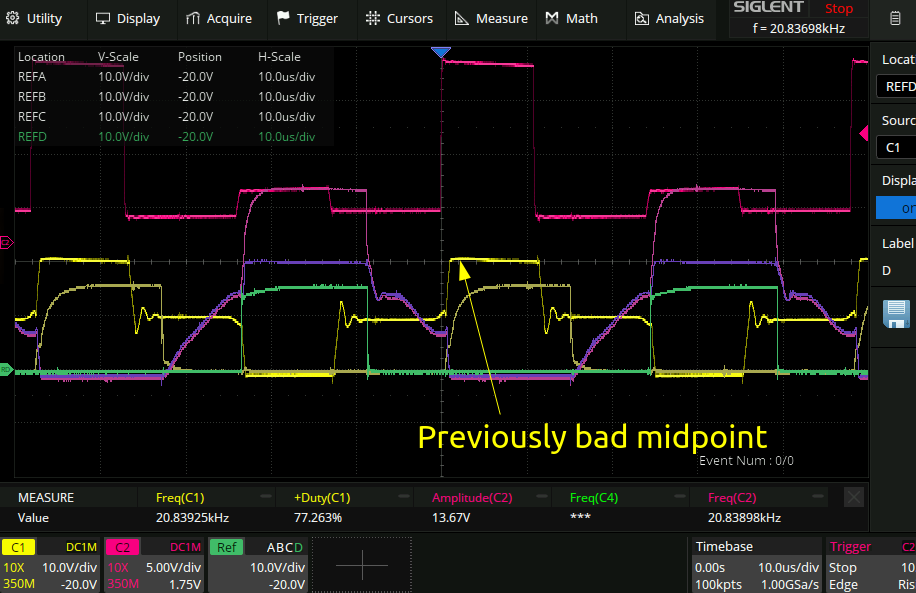Expand the REFD location dropdown
Screen dimensions: 916x593
(896, 87)
